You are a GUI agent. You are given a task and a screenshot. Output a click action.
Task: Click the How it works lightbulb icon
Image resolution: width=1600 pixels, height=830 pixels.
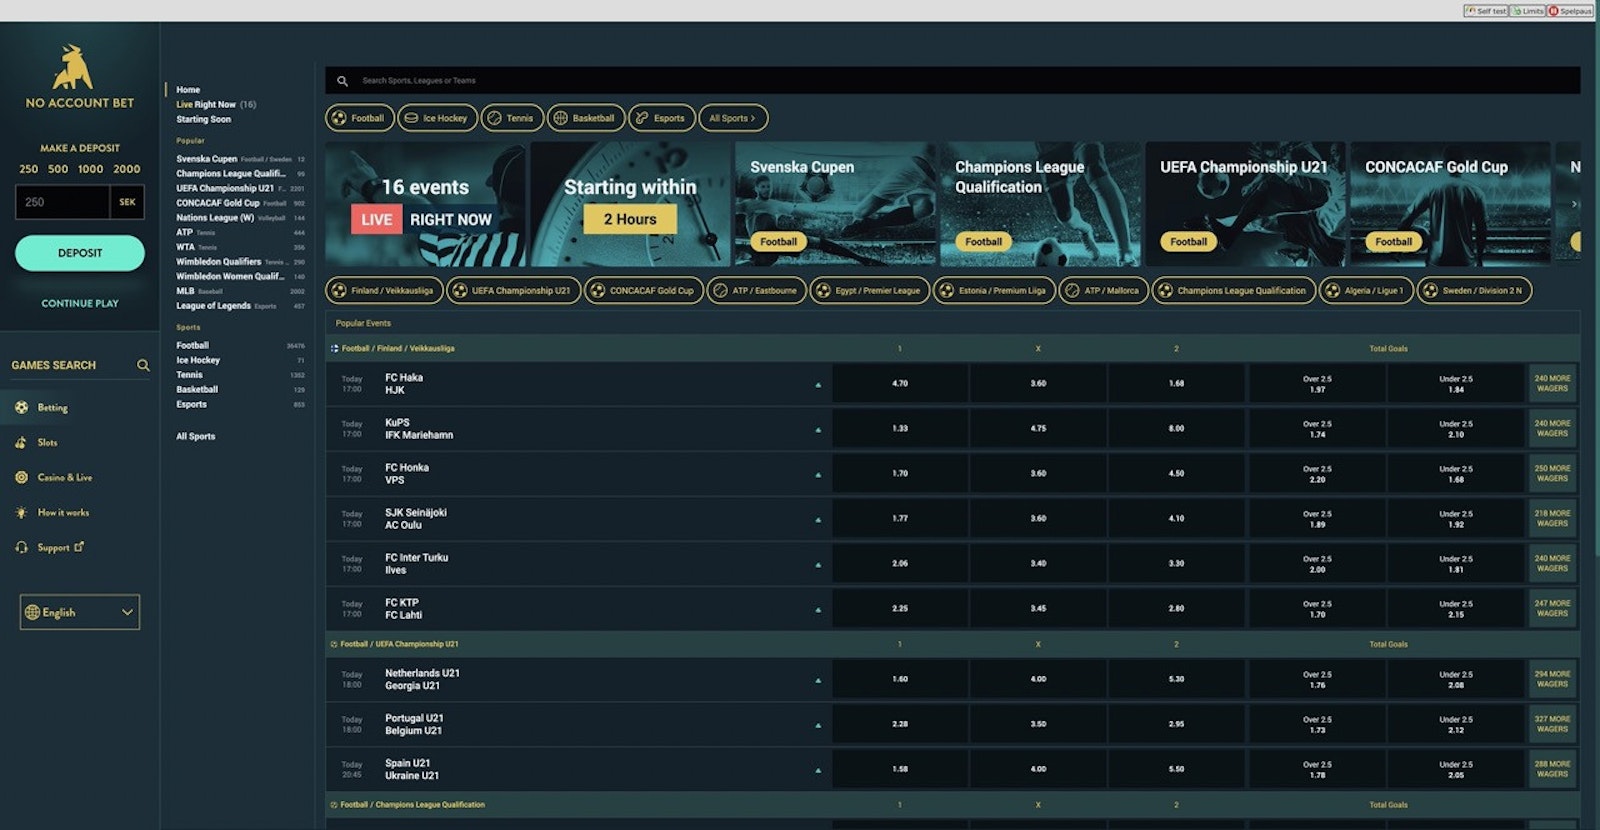pos(21,513)
